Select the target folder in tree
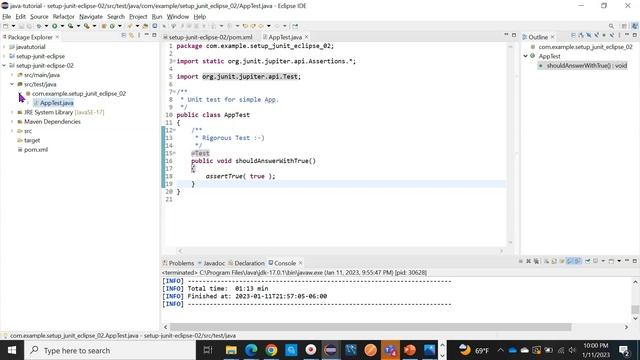Viewport: 640px width, 360px height. [x=32, y=140]
